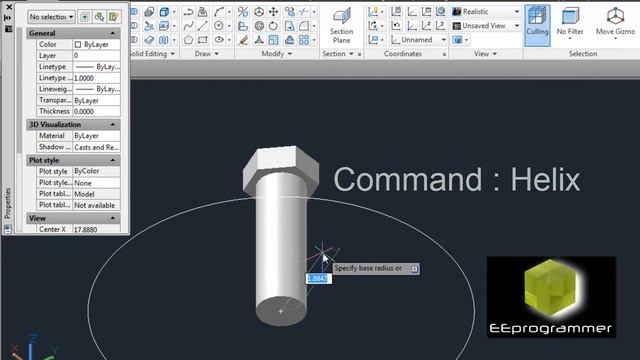Open the Move Gizmo dropdown
Image resolution: width=640 pixels, height=360 pixels.
(615, 25)
